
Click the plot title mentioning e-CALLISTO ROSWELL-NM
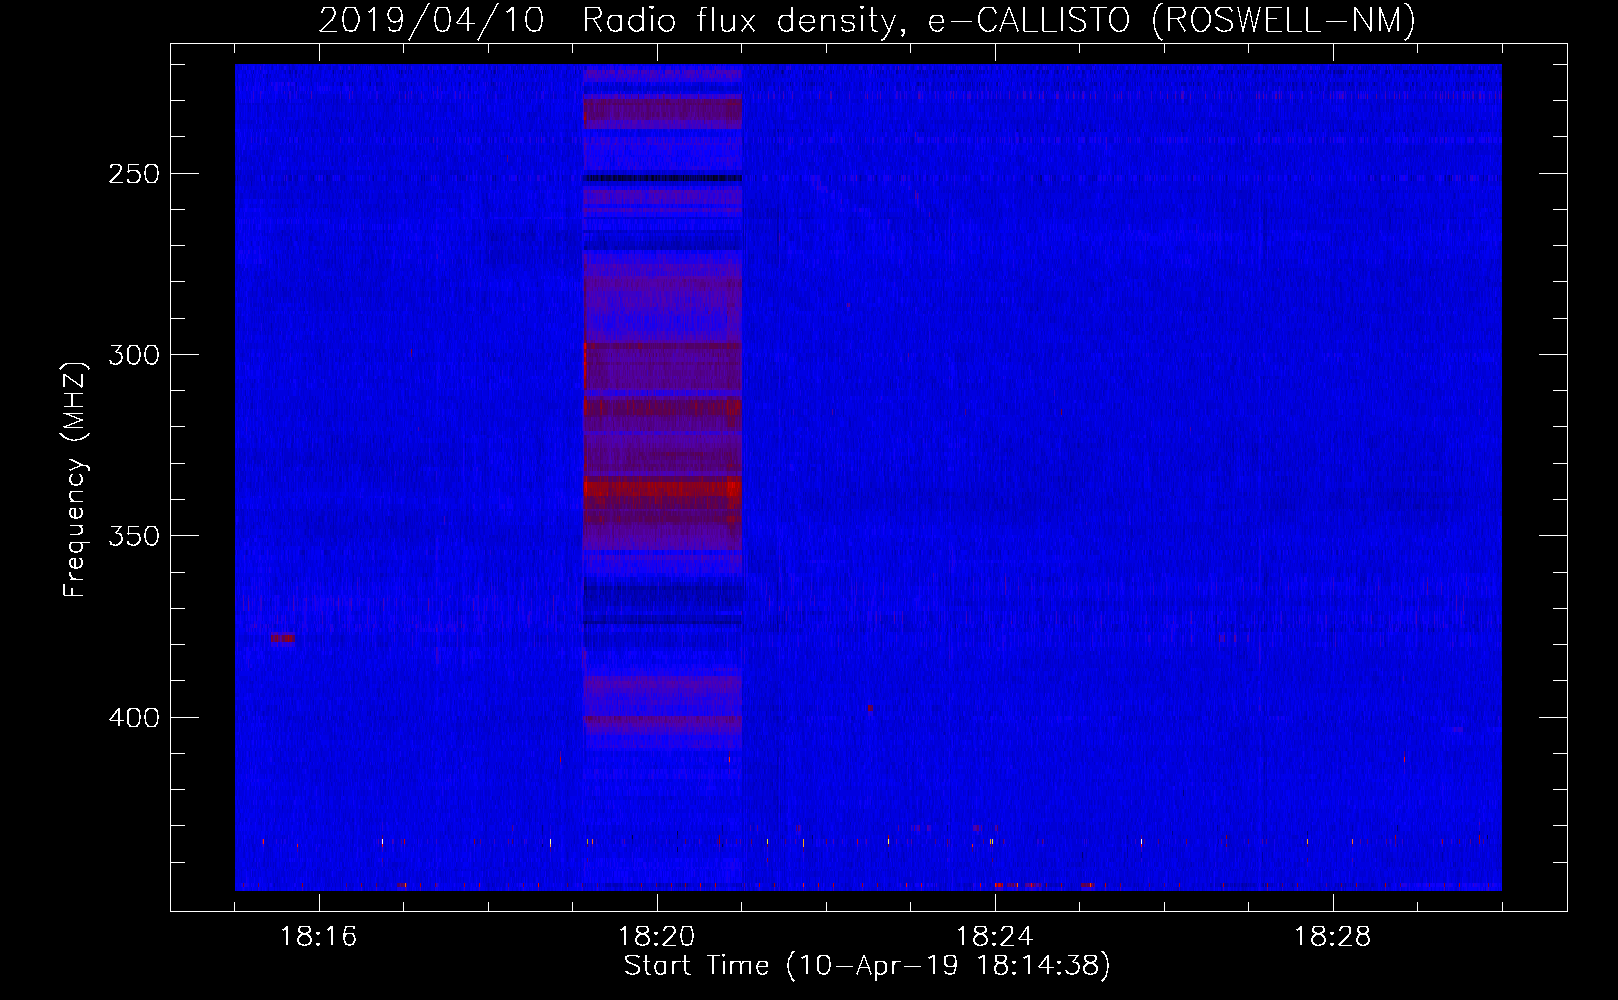click(867, 20)
